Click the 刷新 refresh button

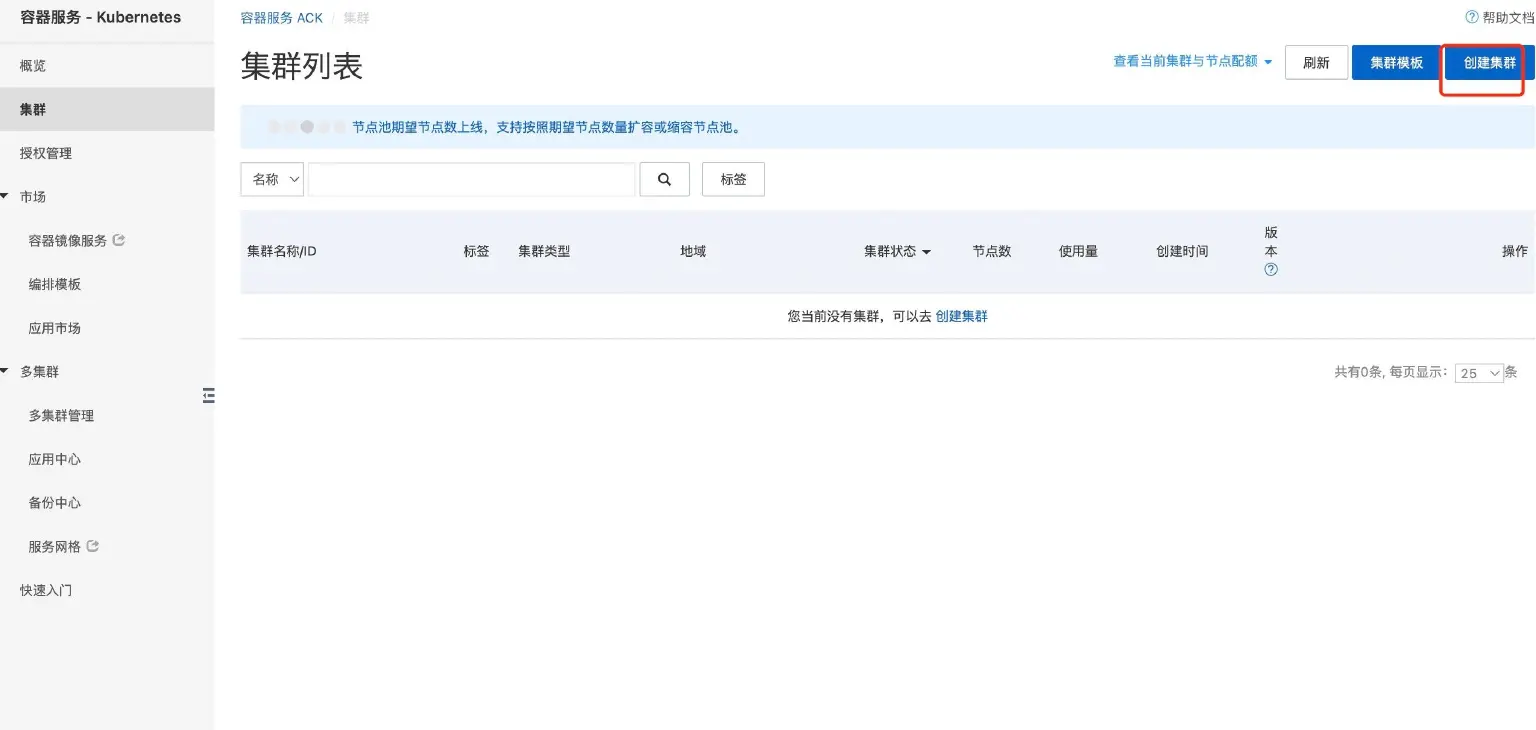(x=1316, y=61)
